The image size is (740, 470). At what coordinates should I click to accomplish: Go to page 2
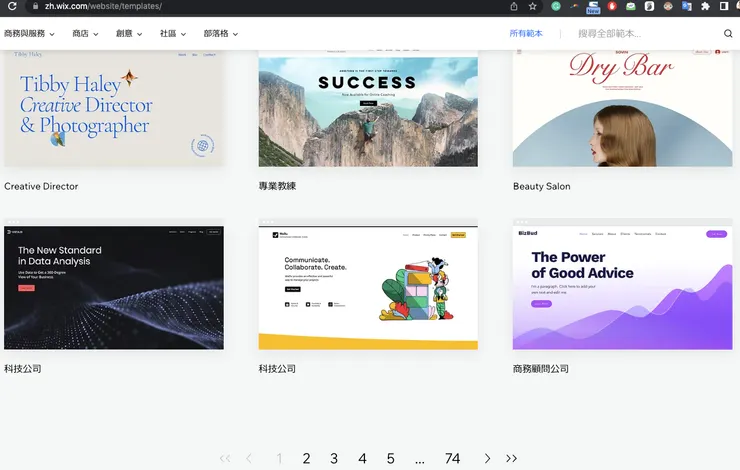(306, 458)
